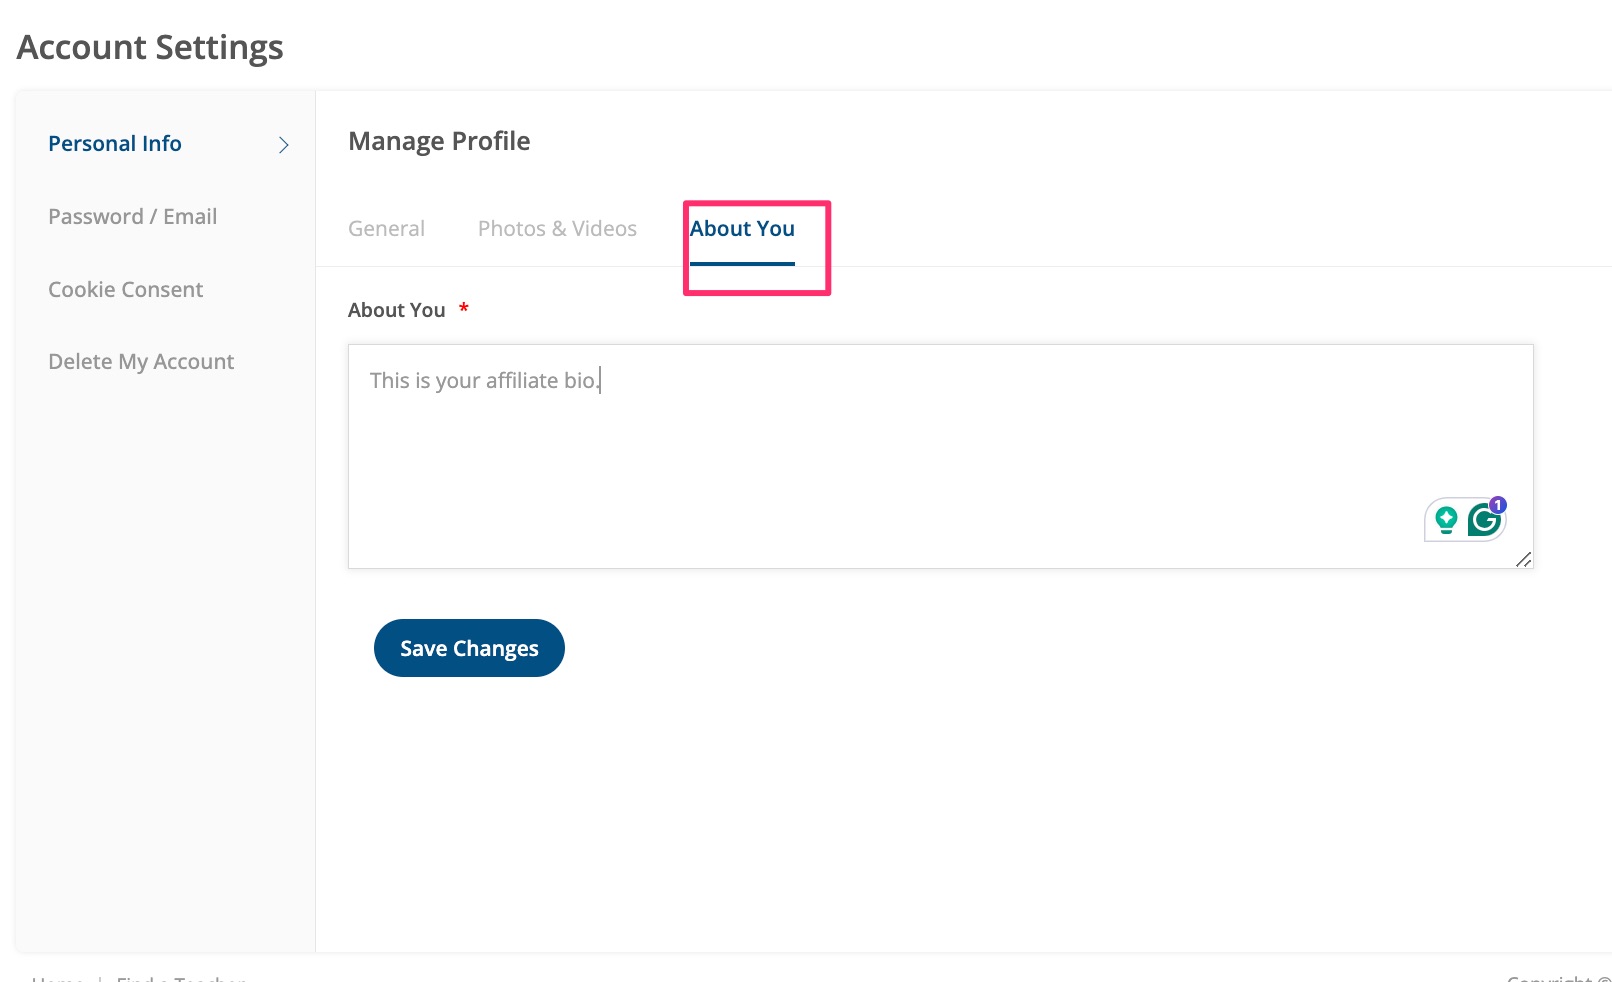Click the purple Grammarly notification badge
The image size is (1612, 982).
click(x=1498, y=505)
